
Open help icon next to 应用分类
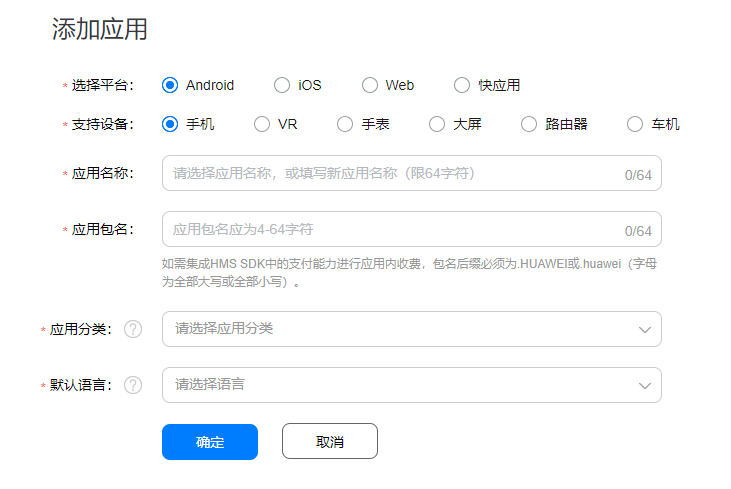click(133, 329)
